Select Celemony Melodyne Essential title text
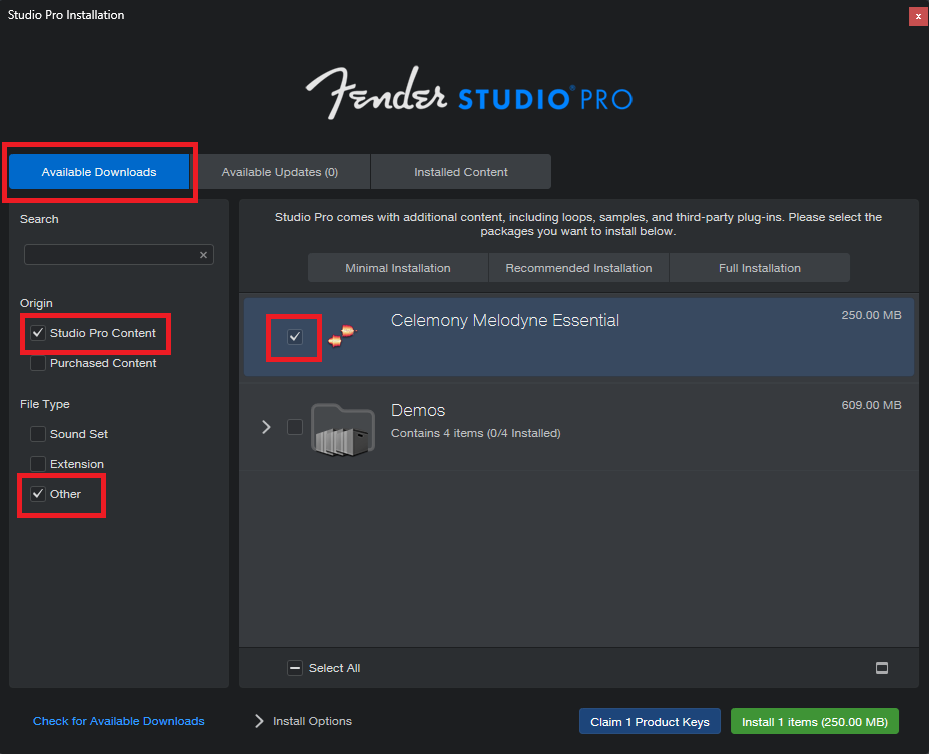Viewport: 929px width, 754px height. pos(505,320)
